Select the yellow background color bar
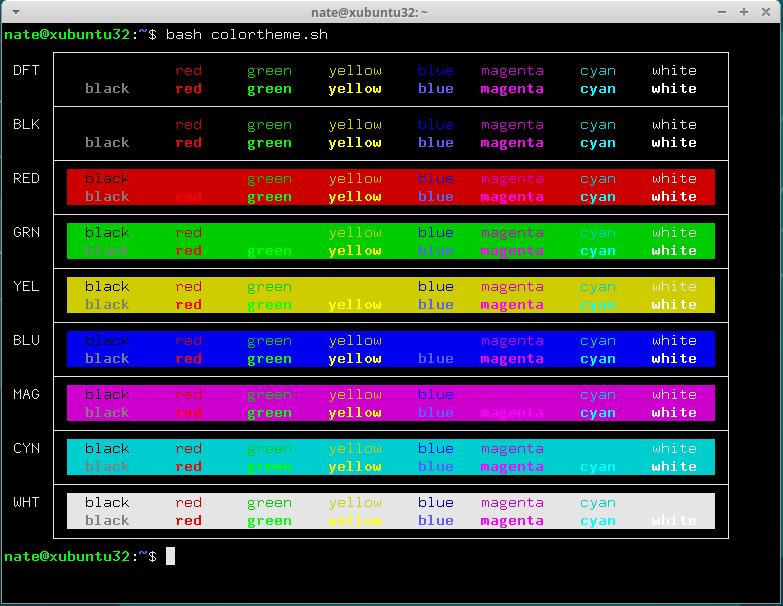The image size is (783, 606). click(x=390, y=295)
